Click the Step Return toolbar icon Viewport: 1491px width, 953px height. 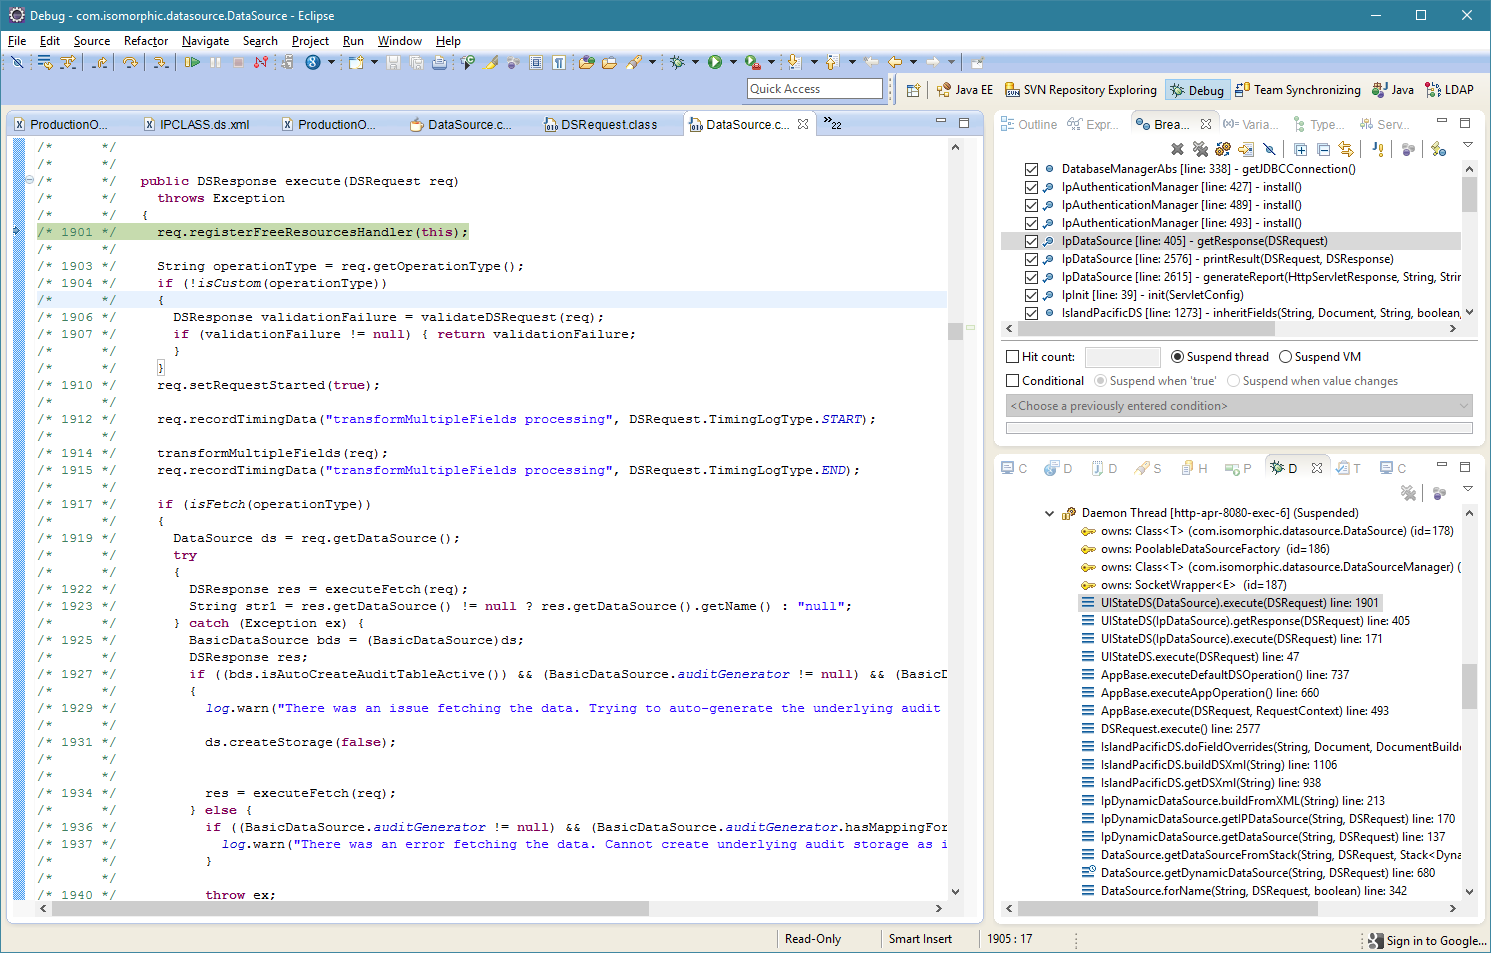coord(100,62)
